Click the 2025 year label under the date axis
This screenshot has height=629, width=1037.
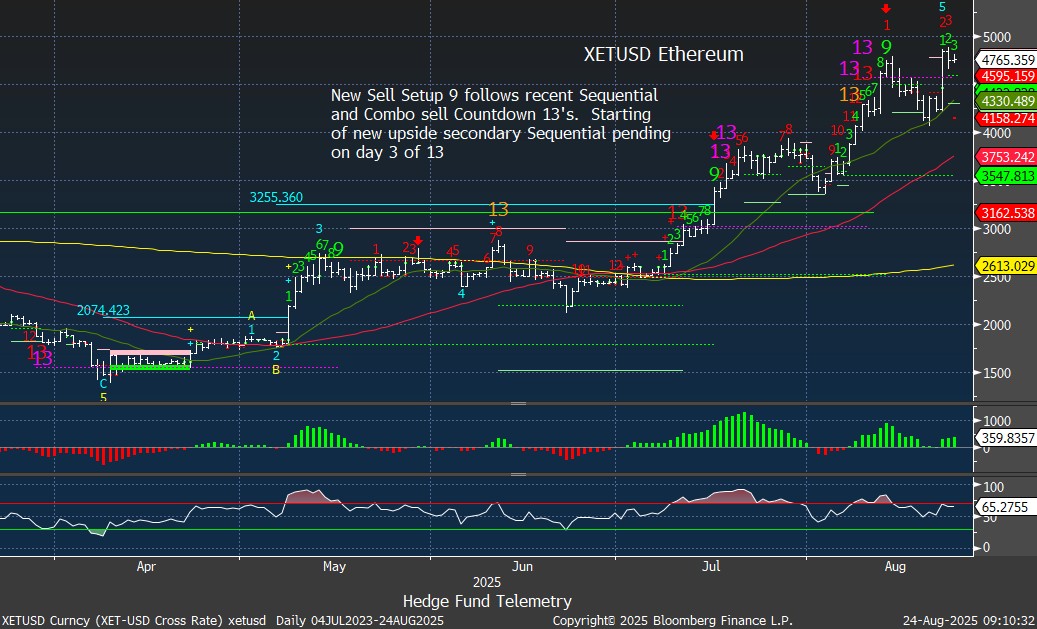(x=487, y=583)
